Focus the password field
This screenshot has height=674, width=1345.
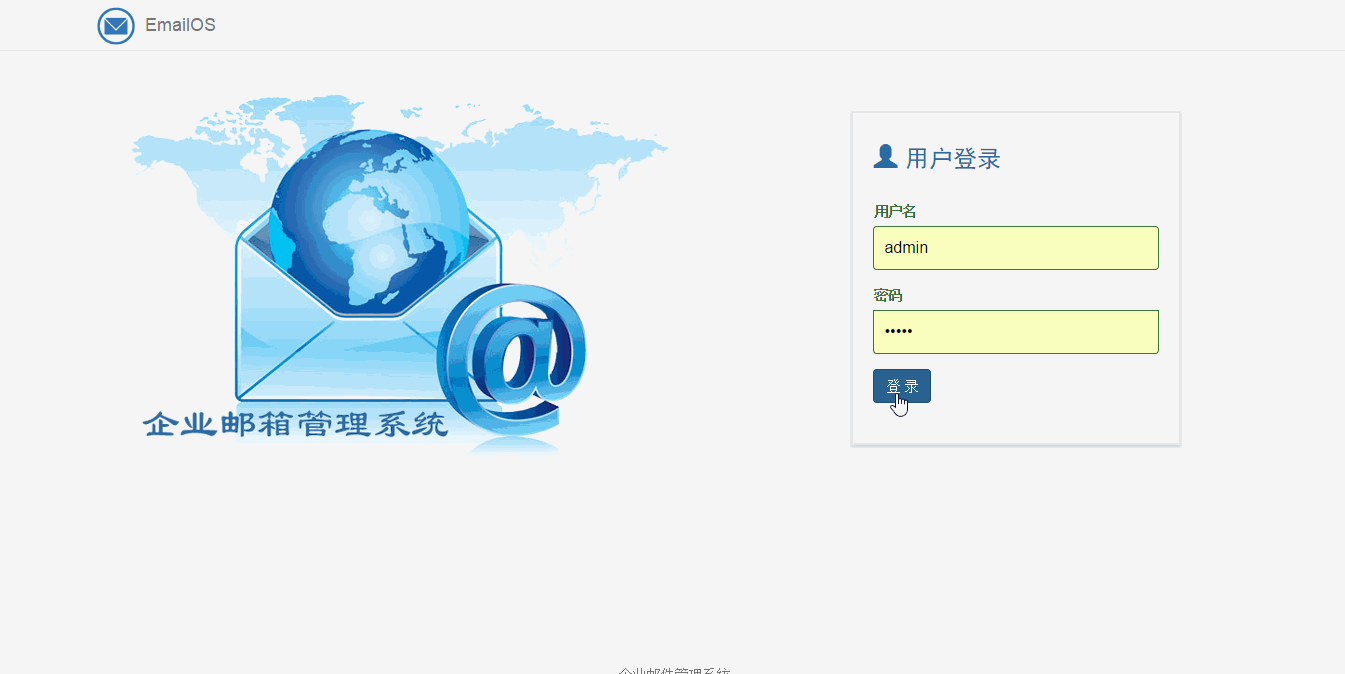click(1015, 332)
